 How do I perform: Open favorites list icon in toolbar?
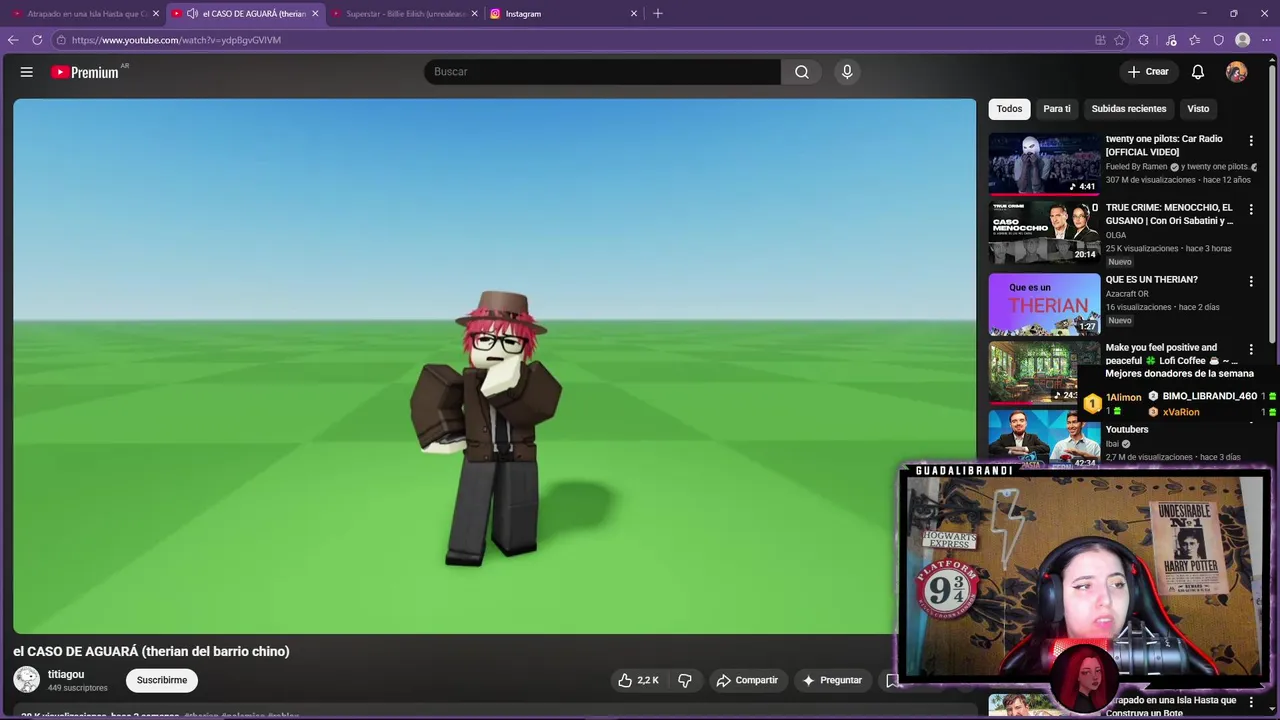pos(1195,40)
